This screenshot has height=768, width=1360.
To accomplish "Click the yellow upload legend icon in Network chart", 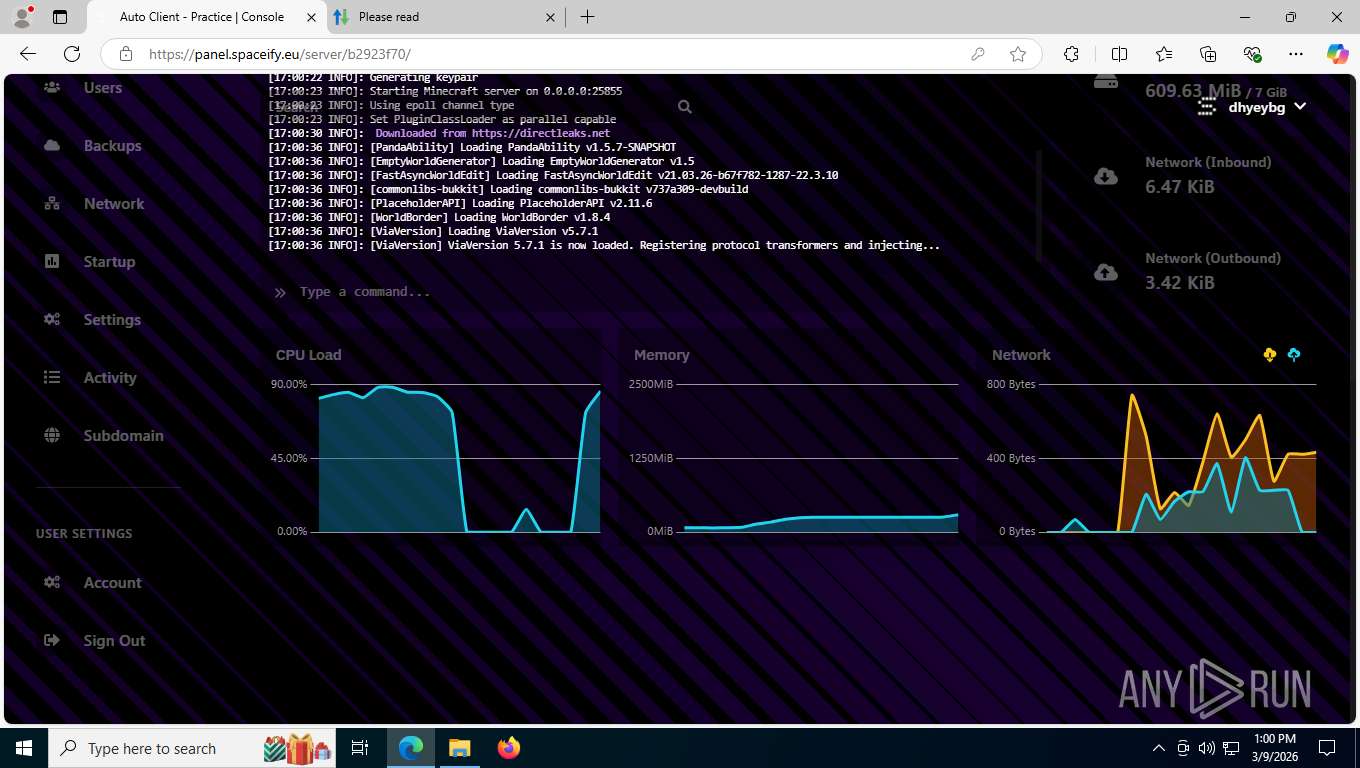I will [1270, 355].
